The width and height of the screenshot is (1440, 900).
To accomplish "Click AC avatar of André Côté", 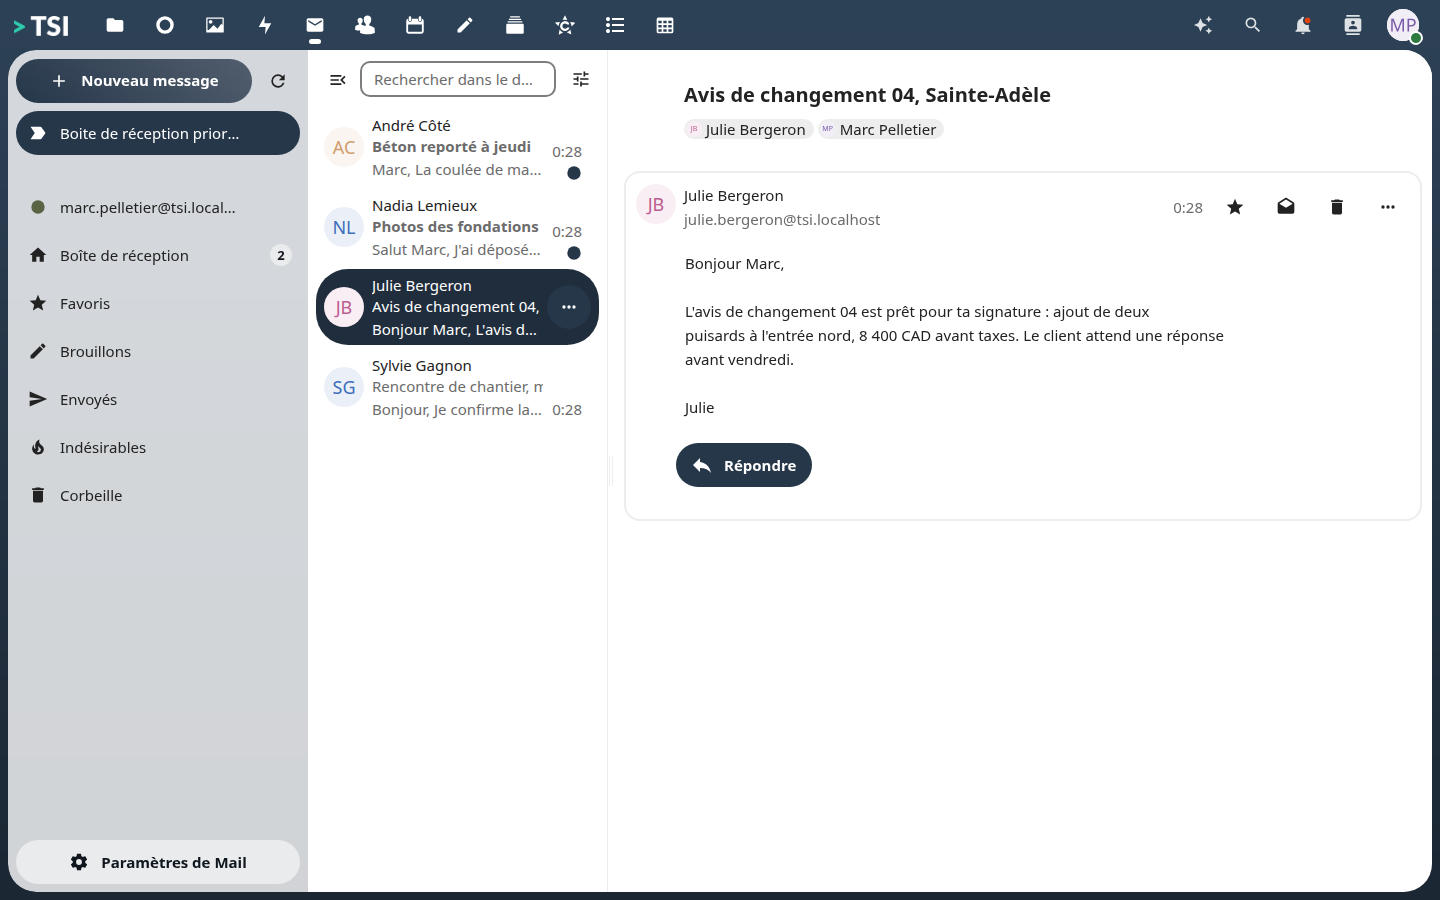I will tap(344, 147).
